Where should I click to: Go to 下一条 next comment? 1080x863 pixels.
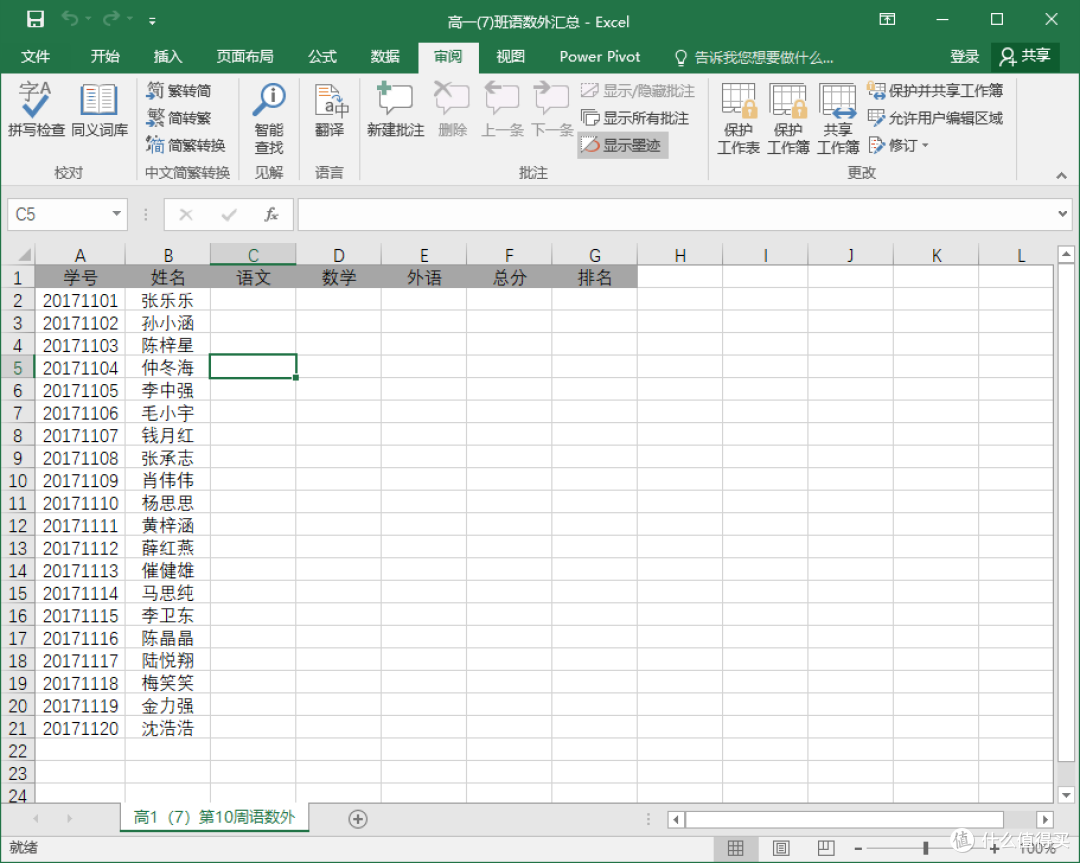tap(552, 109)
